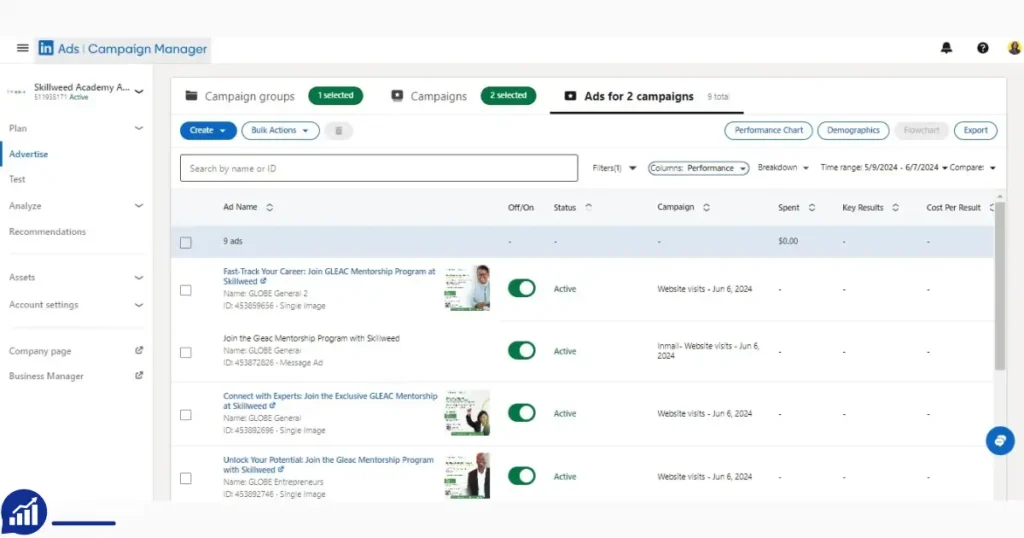
Task: Expand the Assets section
Action: [x=138, y=277]
